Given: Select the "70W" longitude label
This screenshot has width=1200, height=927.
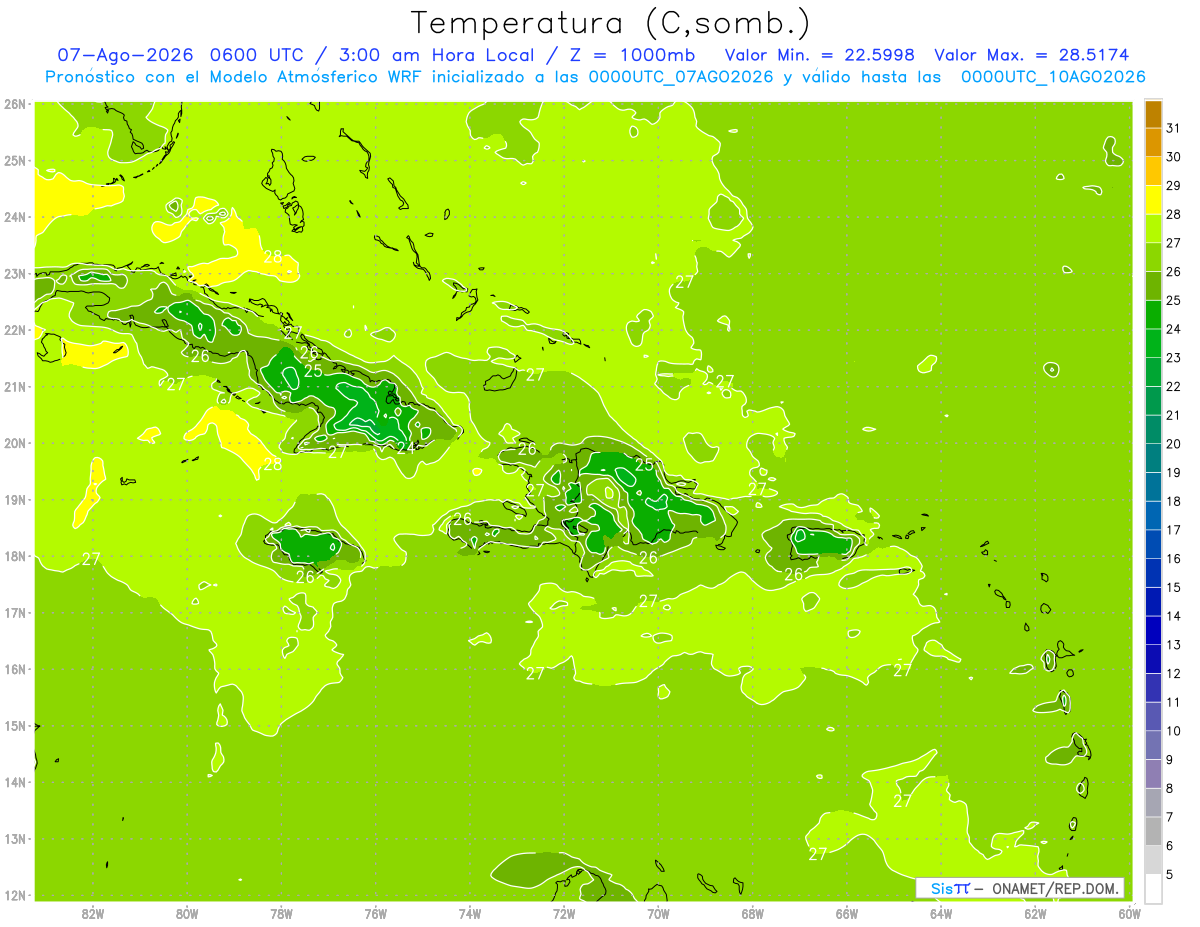Looking at the screenshot, I should (658, 914).
